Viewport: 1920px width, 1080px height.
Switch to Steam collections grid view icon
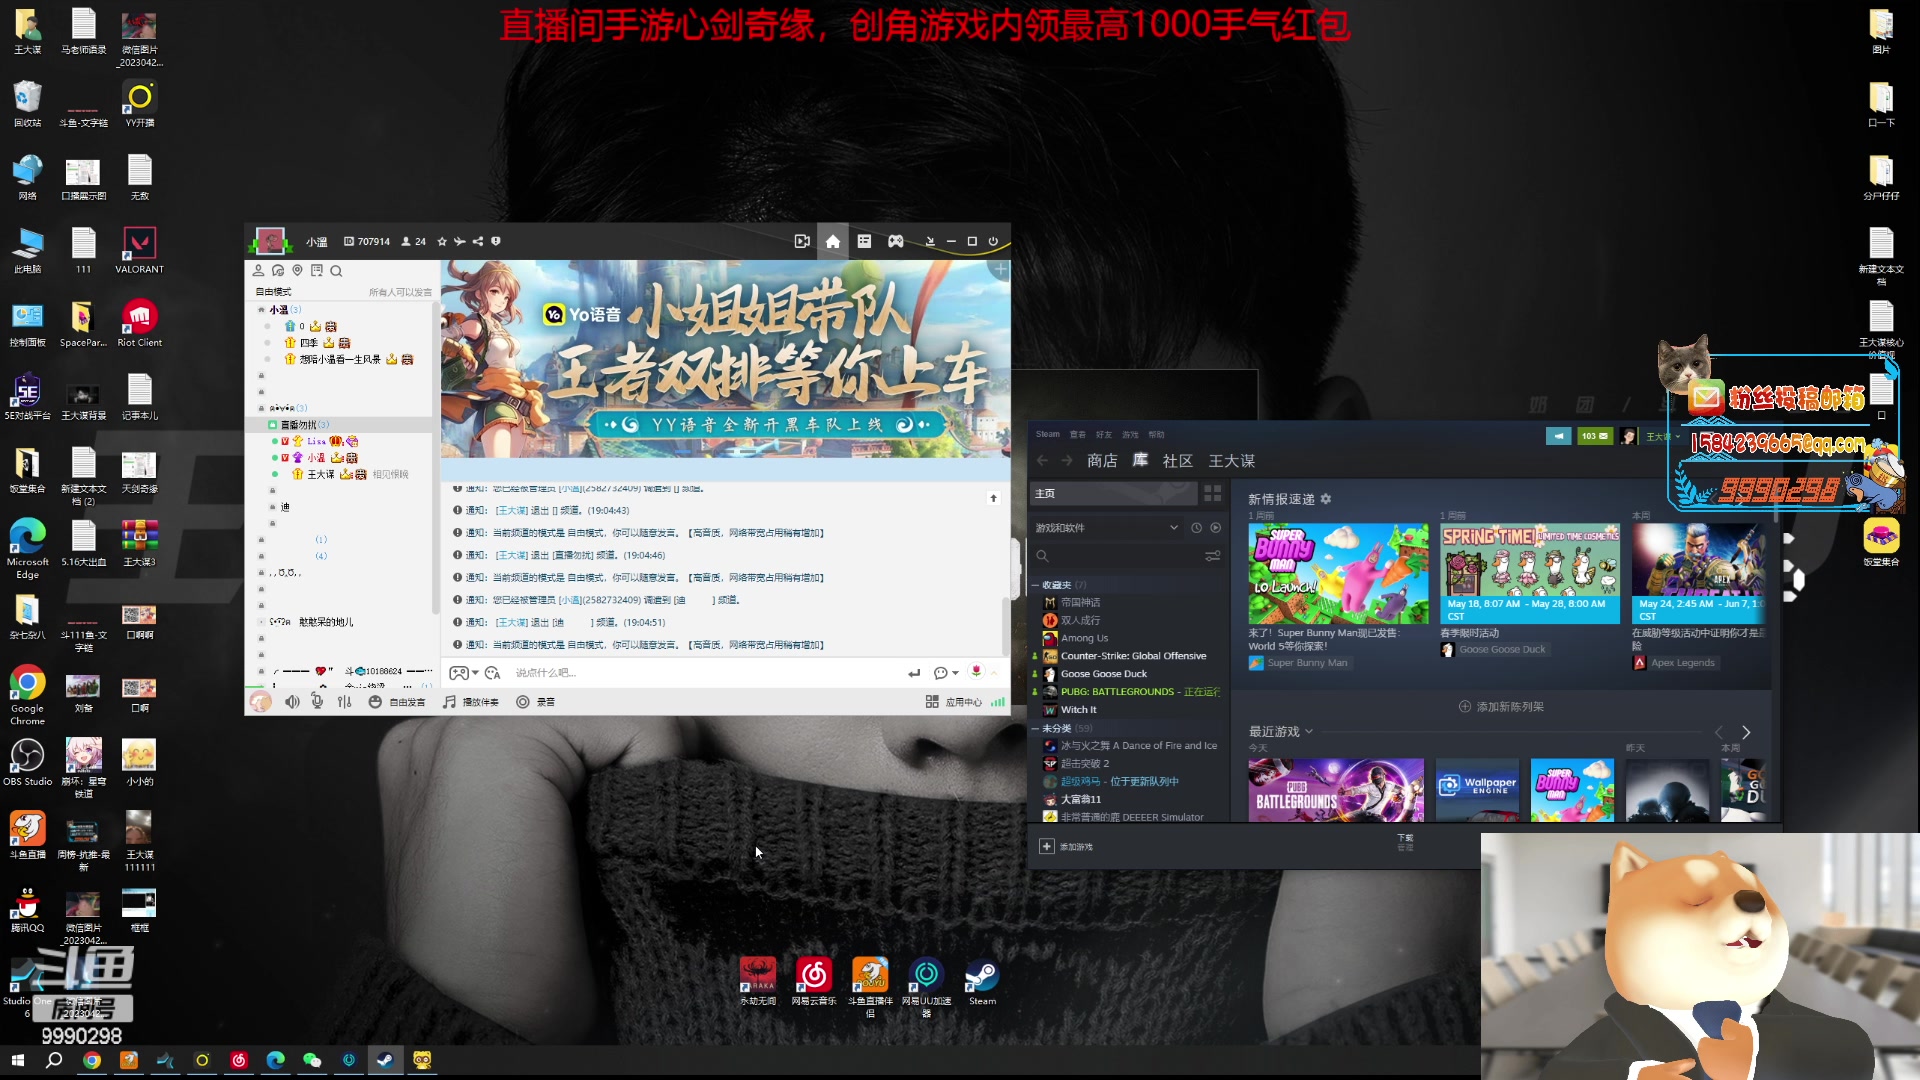1213,493
